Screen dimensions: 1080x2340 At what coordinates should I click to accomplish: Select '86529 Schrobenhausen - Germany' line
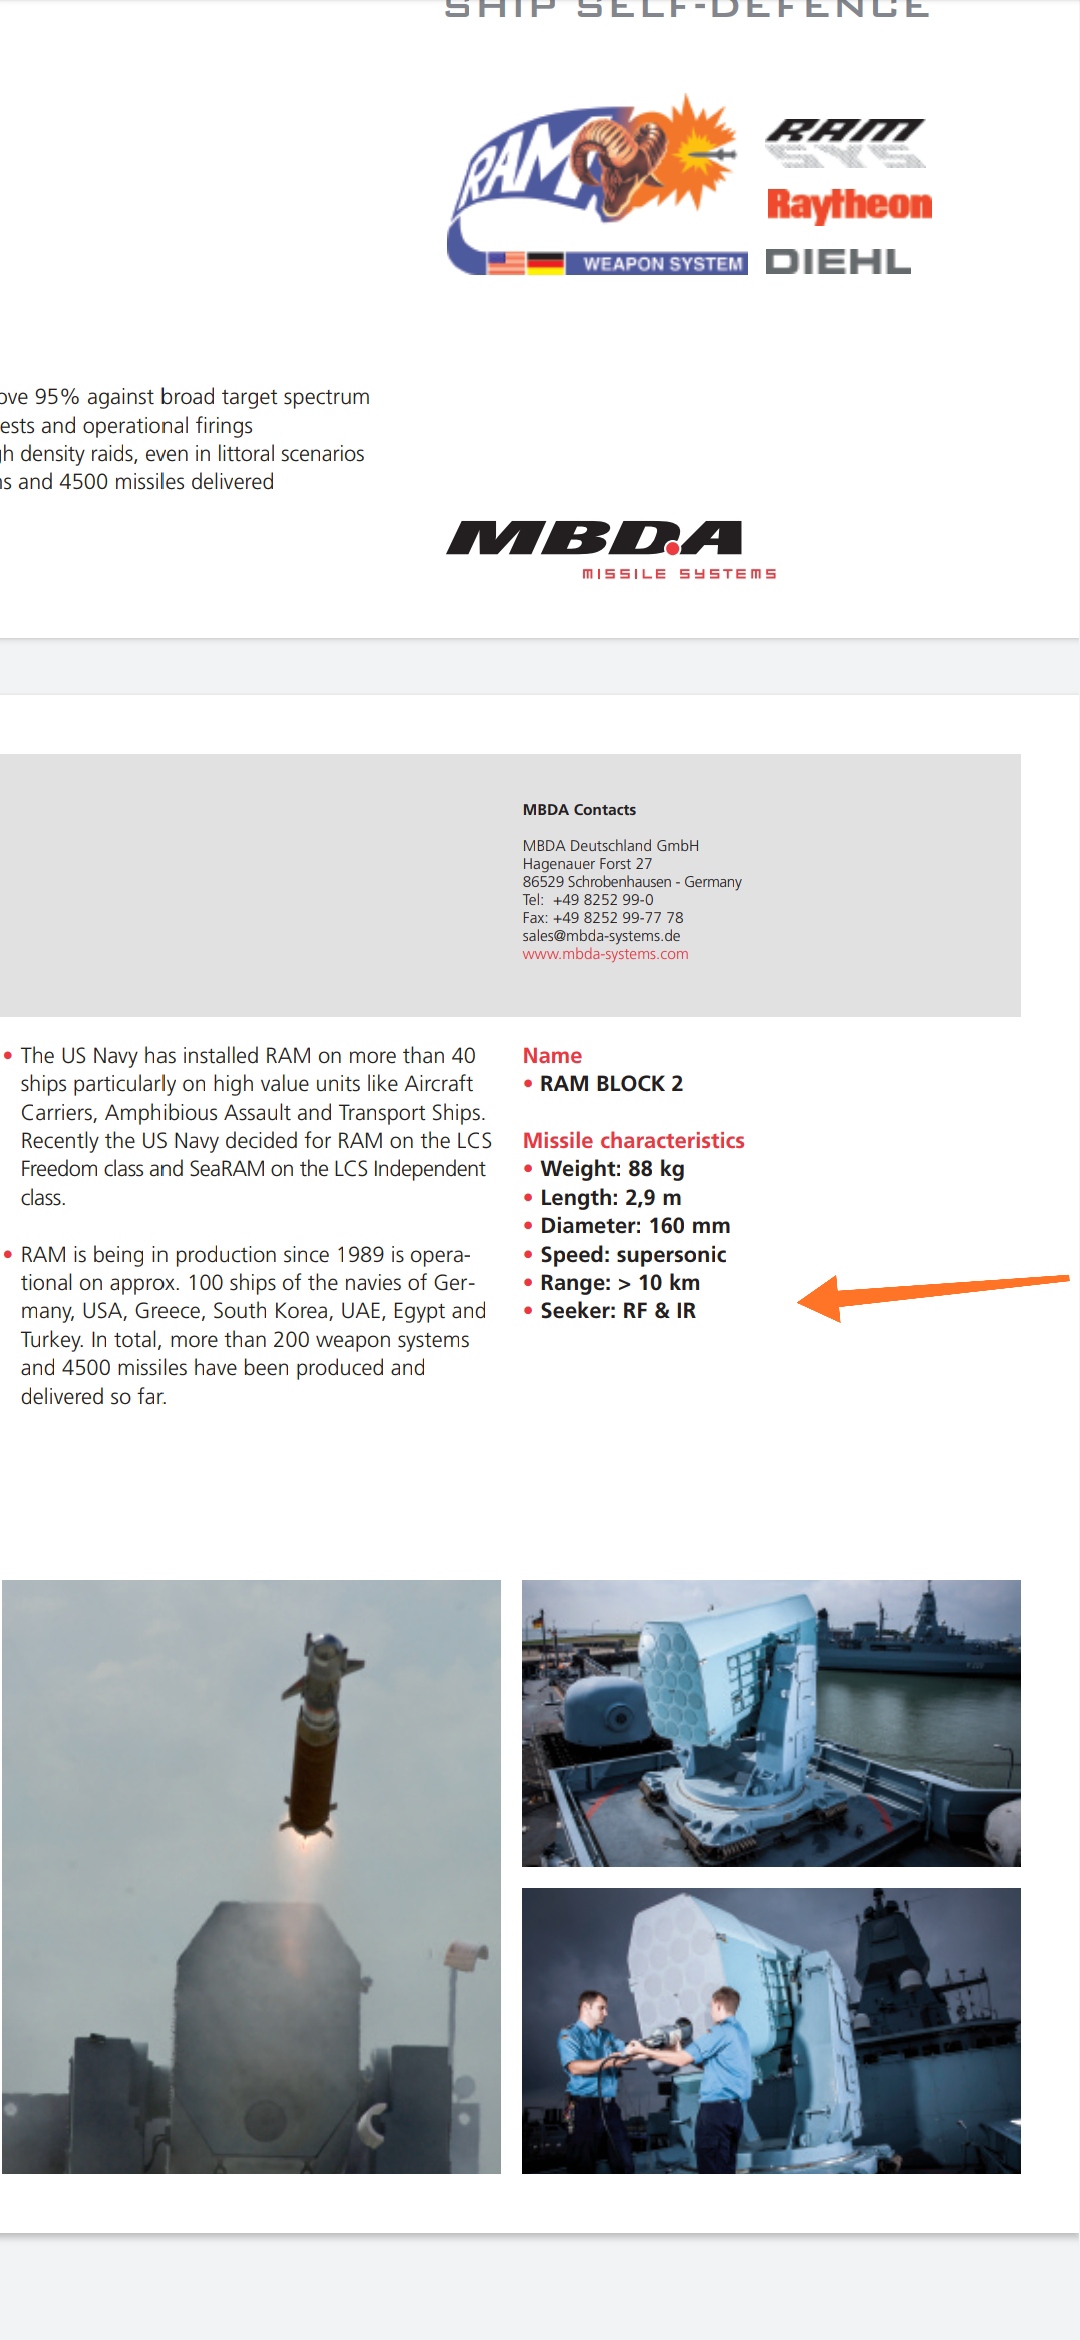click(x=632, y=882)
